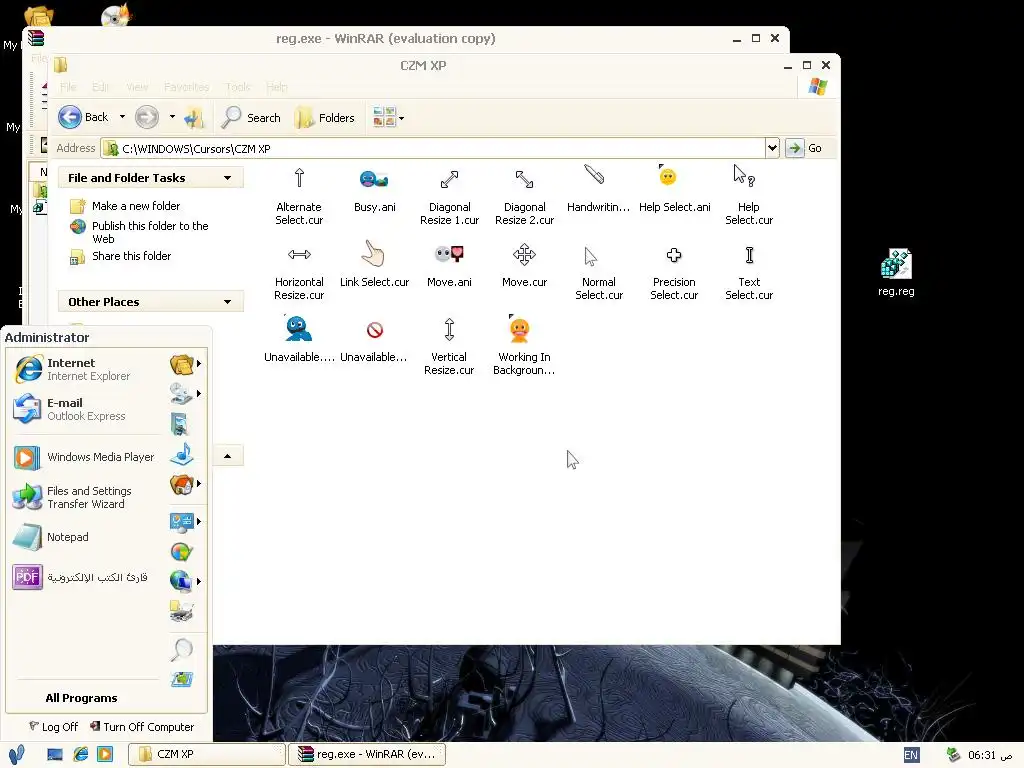
Task: Collapse the Other Places panel
Action: coord(227,302)
